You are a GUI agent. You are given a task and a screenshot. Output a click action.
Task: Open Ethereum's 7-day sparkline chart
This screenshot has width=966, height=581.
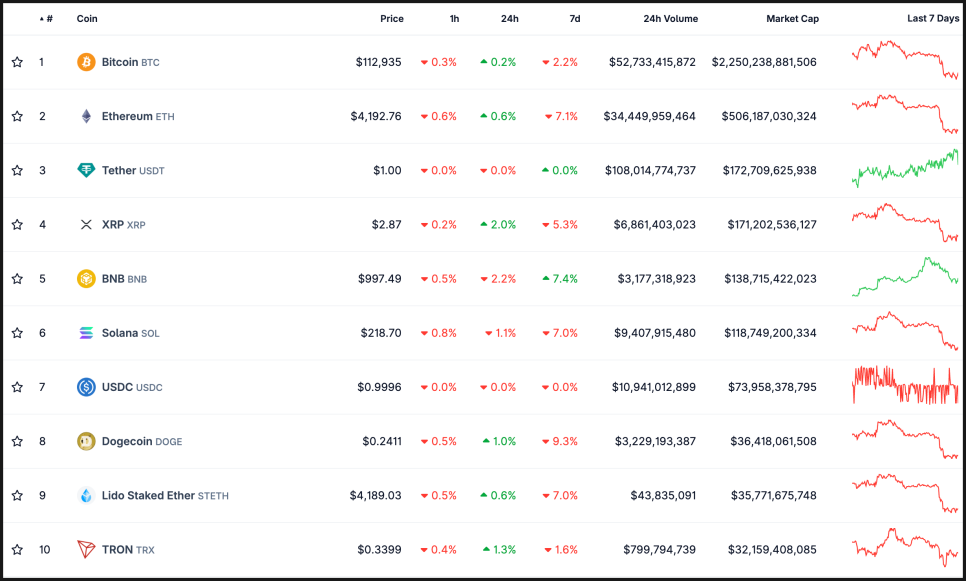coord(905,114)
